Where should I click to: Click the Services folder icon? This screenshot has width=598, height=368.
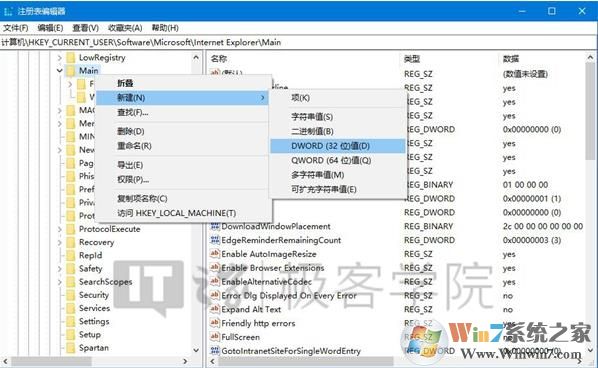pyautogui.click(x=71, y=308)
